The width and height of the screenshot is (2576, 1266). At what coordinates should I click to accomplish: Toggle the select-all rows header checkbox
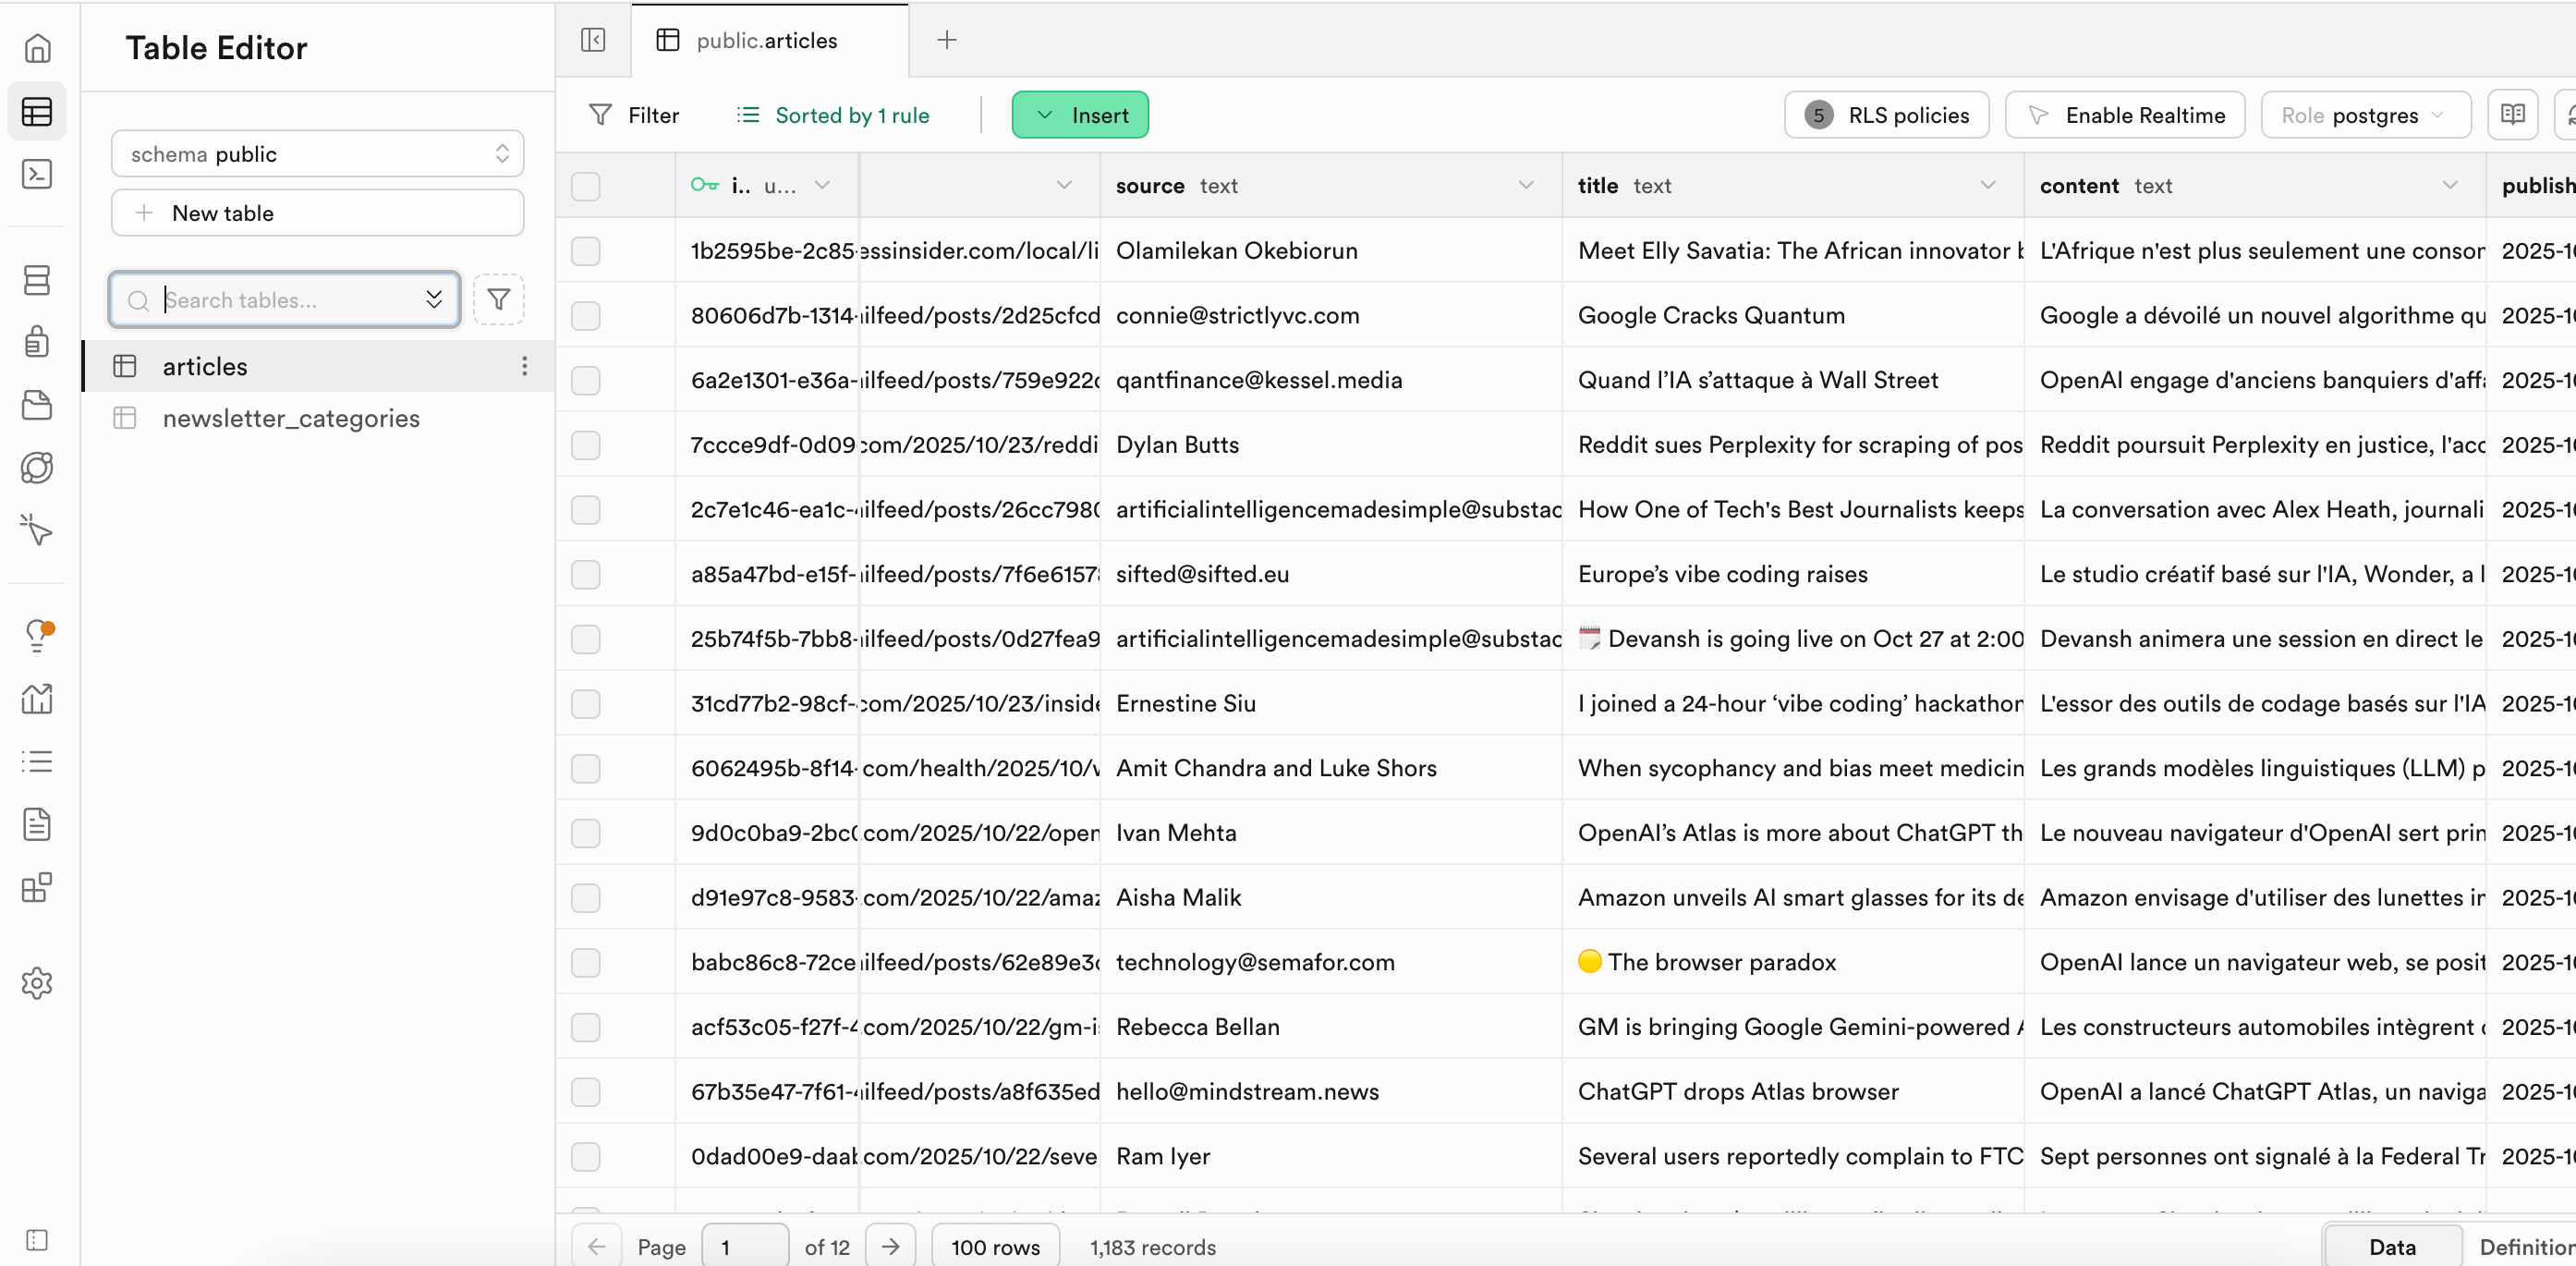(x=586, y=186)
